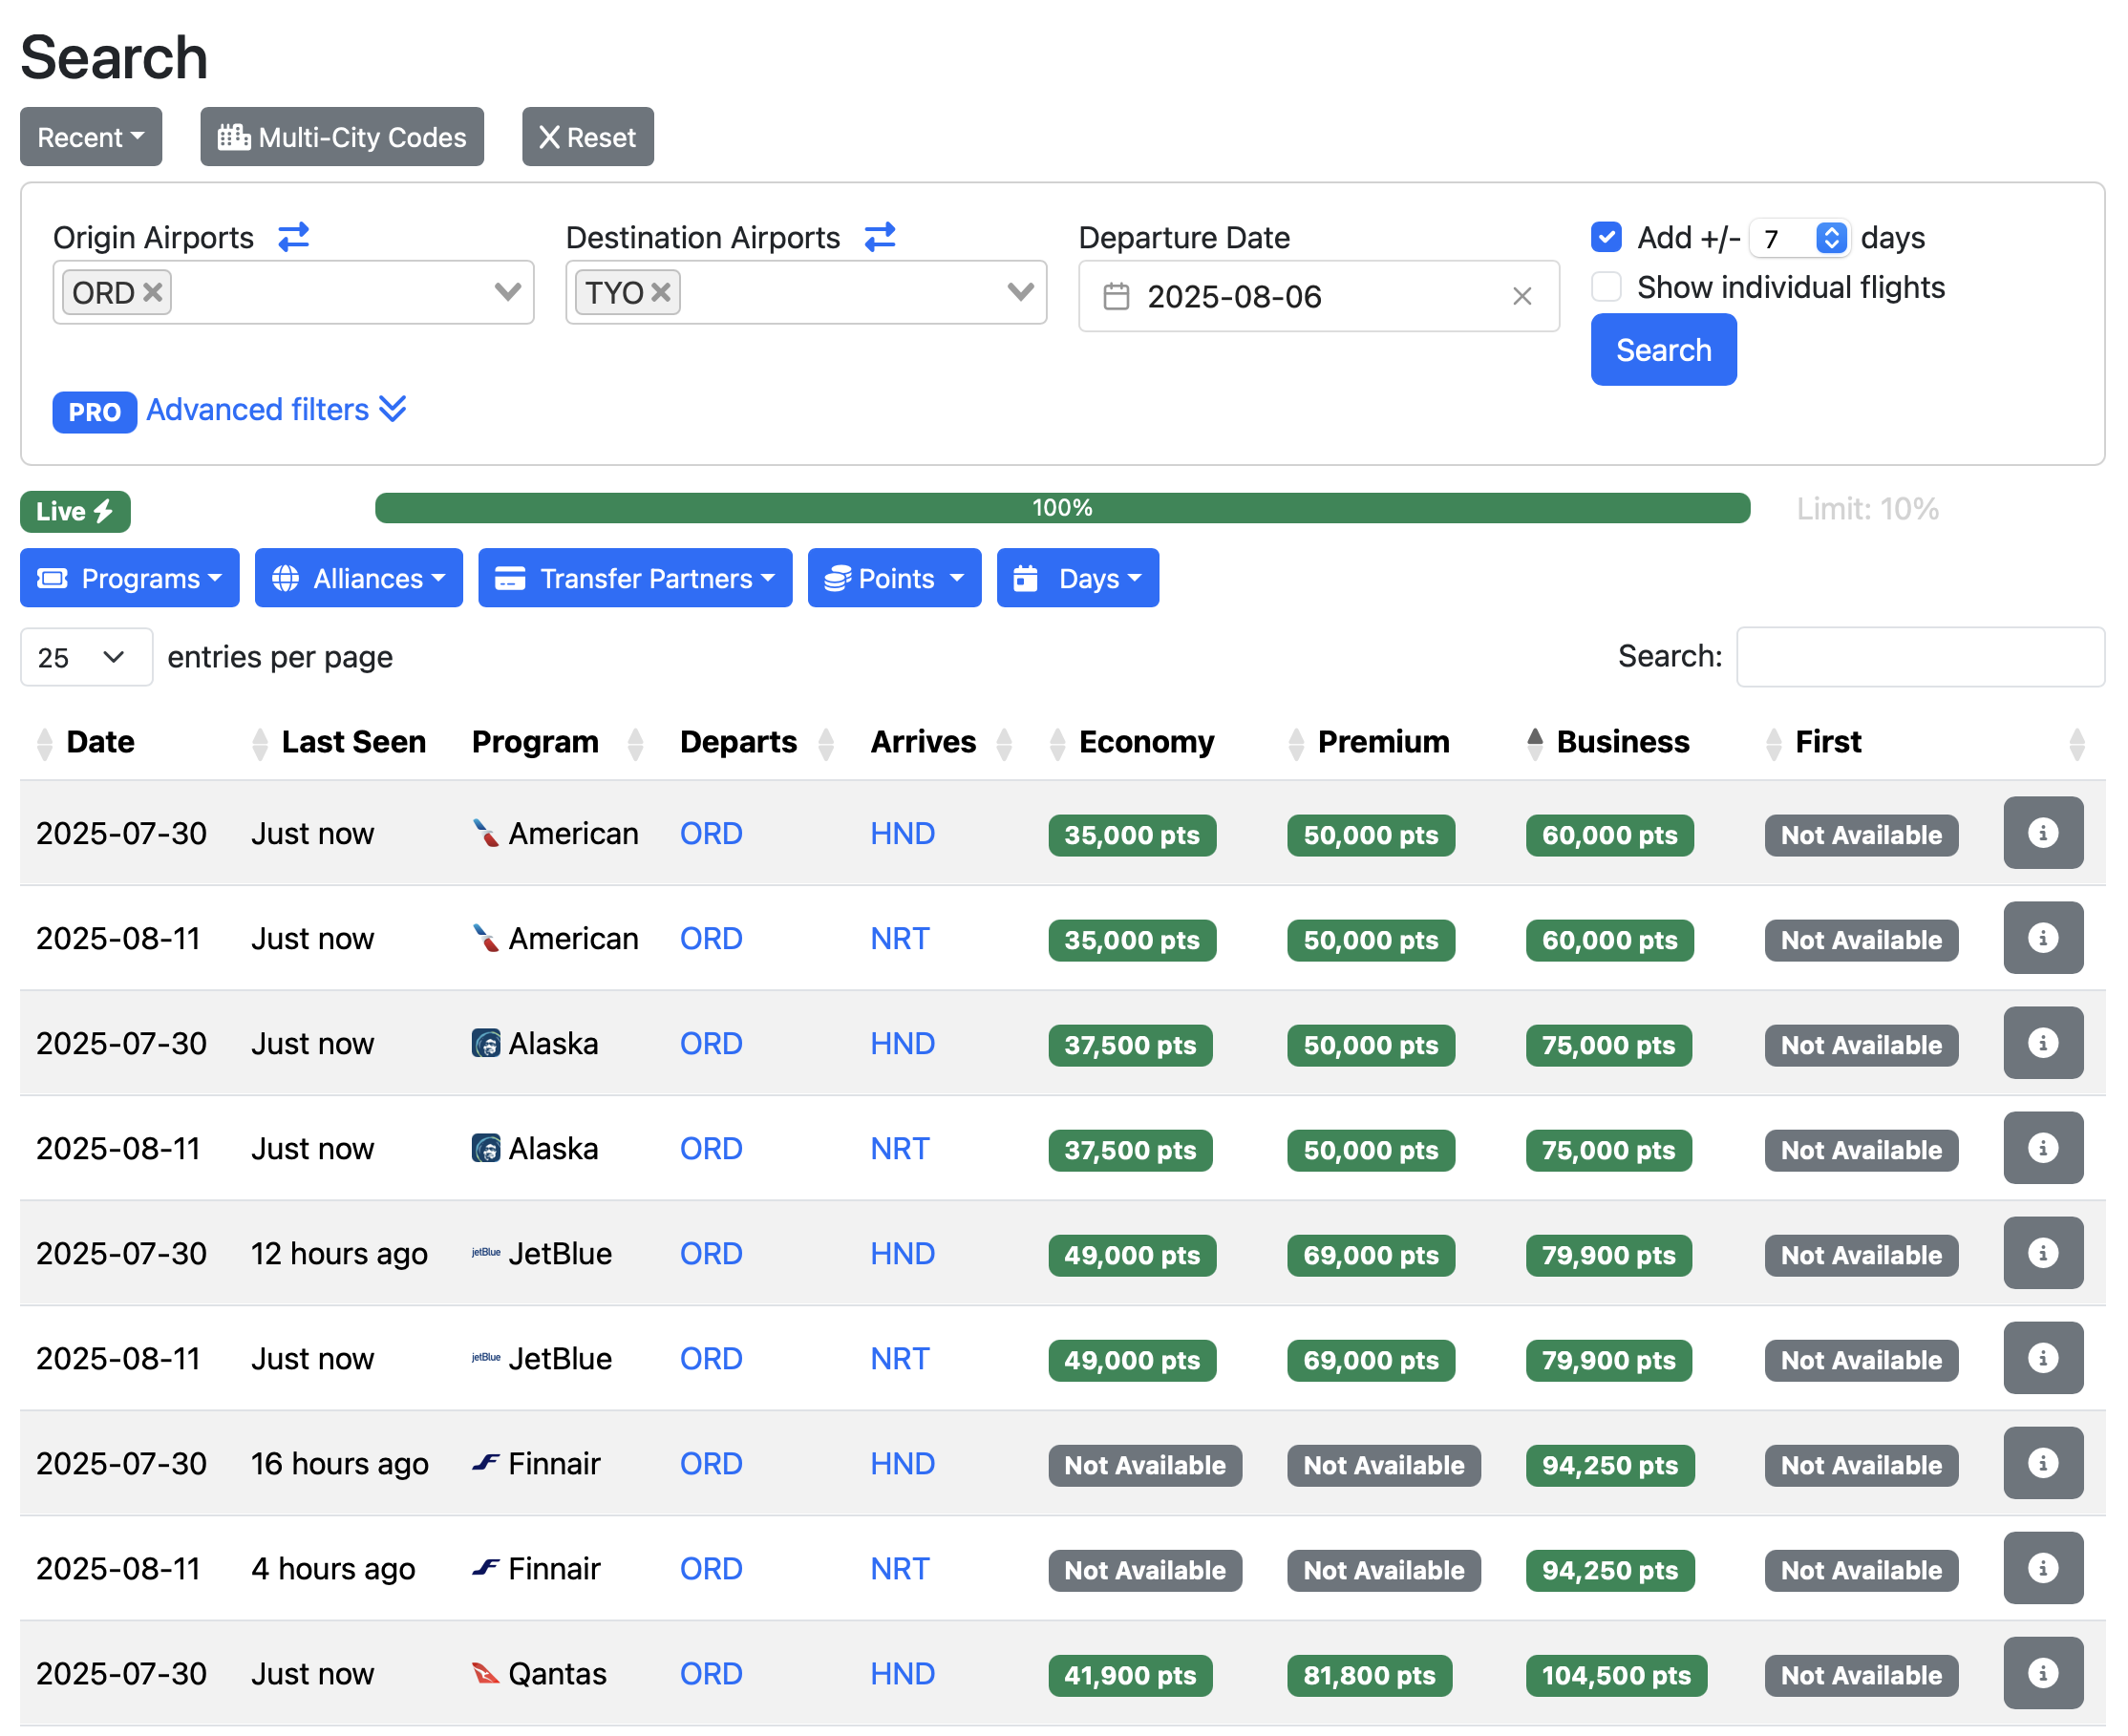
Task: Click the Live lightning badge
Action: coord(75,511)
